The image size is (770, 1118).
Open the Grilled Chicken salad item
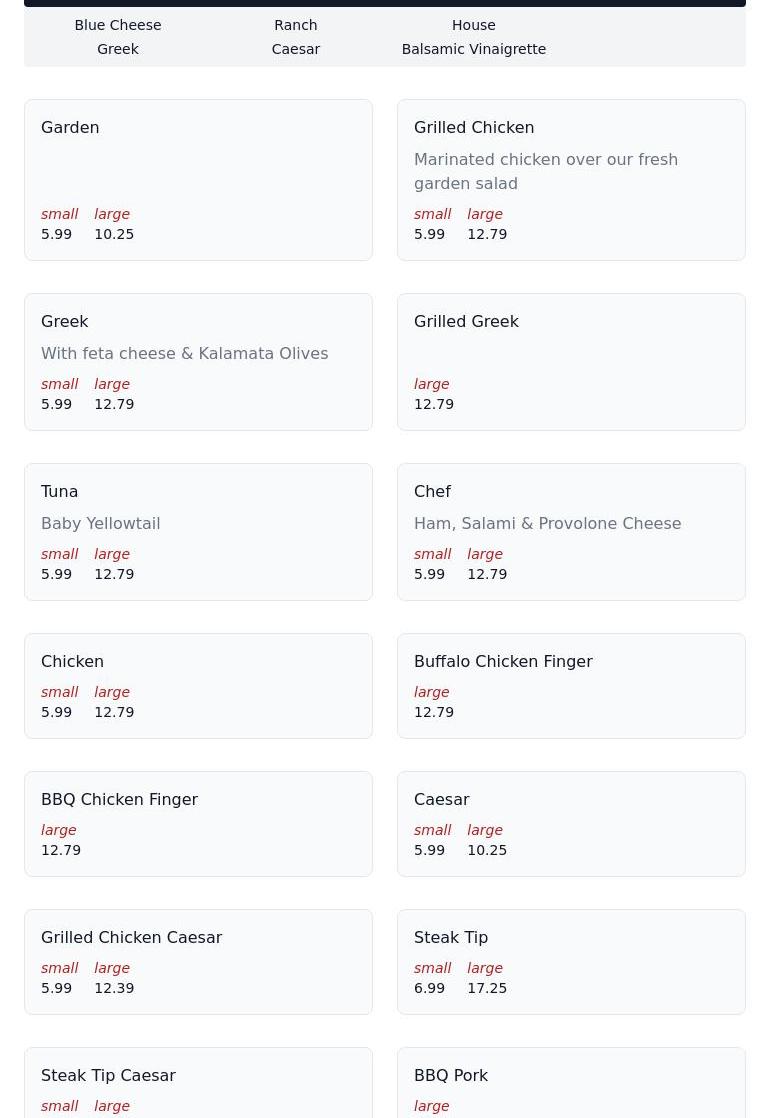coord(570,179)
